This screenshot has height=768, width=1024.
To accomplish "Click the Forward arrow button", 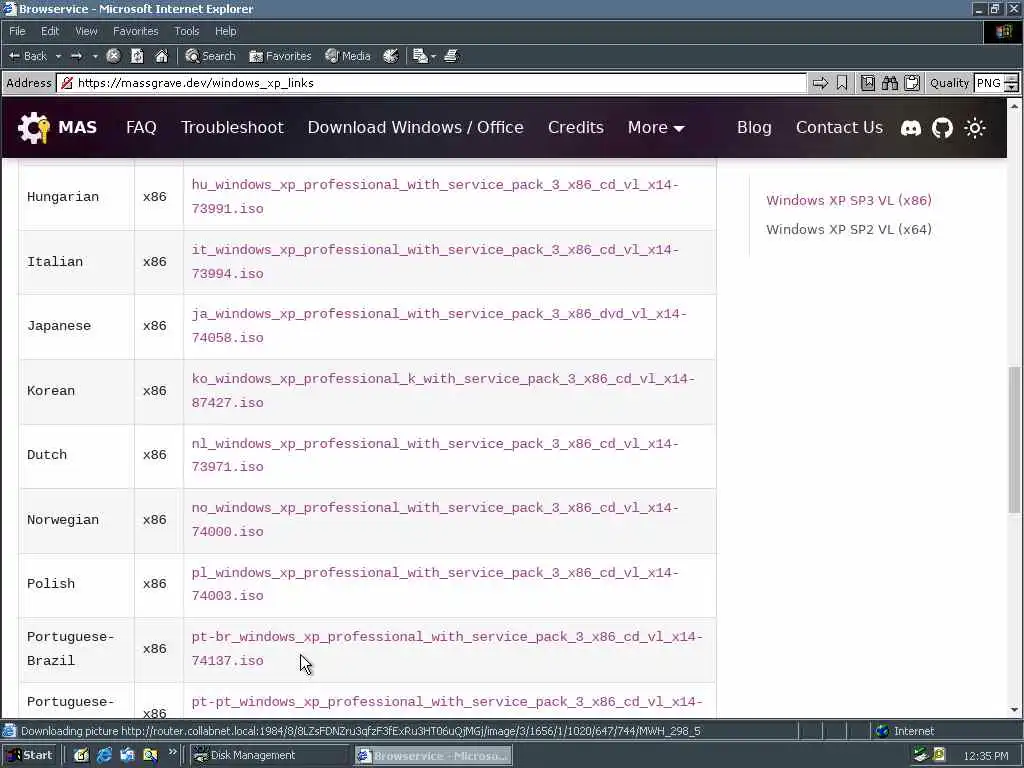I will [76, 56].
